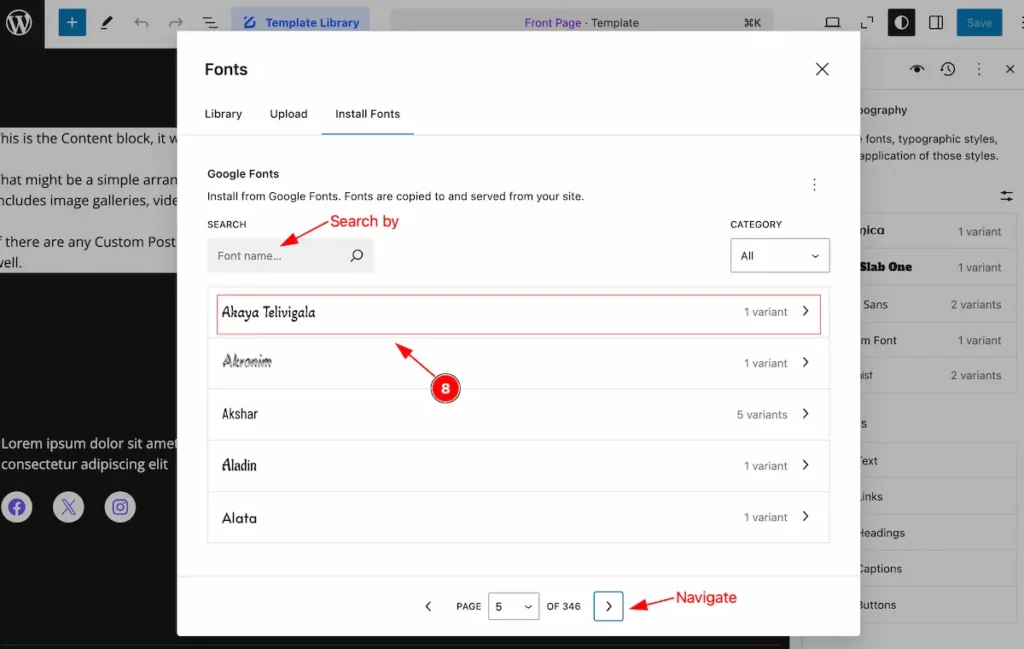Click the Facebook social icon in the page

[x=17, y=507]
